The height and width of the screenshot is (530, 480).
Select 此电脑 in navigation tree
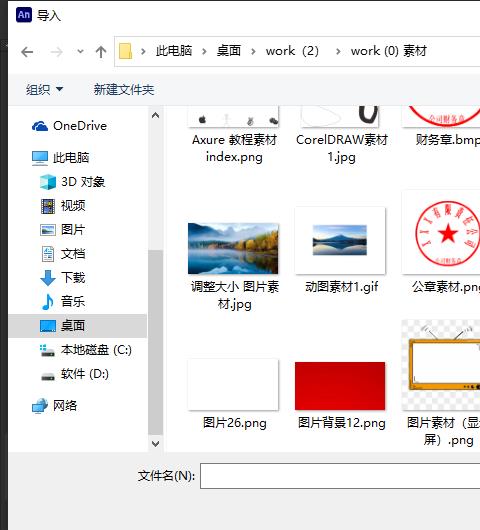[x=71, y=158]
